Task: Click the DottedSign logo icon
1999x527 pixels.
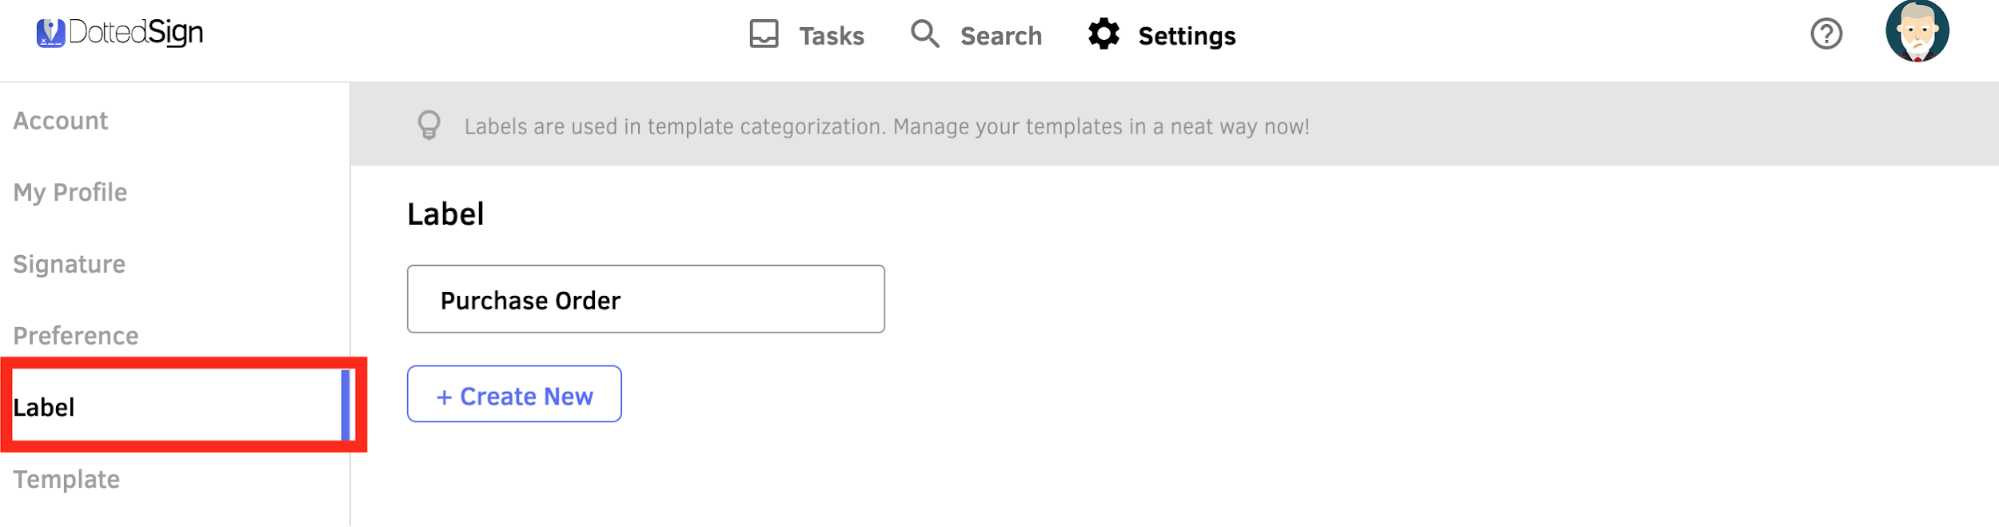Action: 50,33
